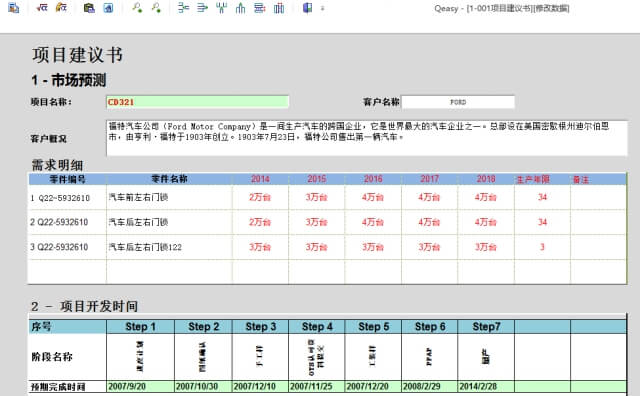Click the project name field CB321
Image resolution: width=640 pixels, height=396 pixels.
[198, 102]
